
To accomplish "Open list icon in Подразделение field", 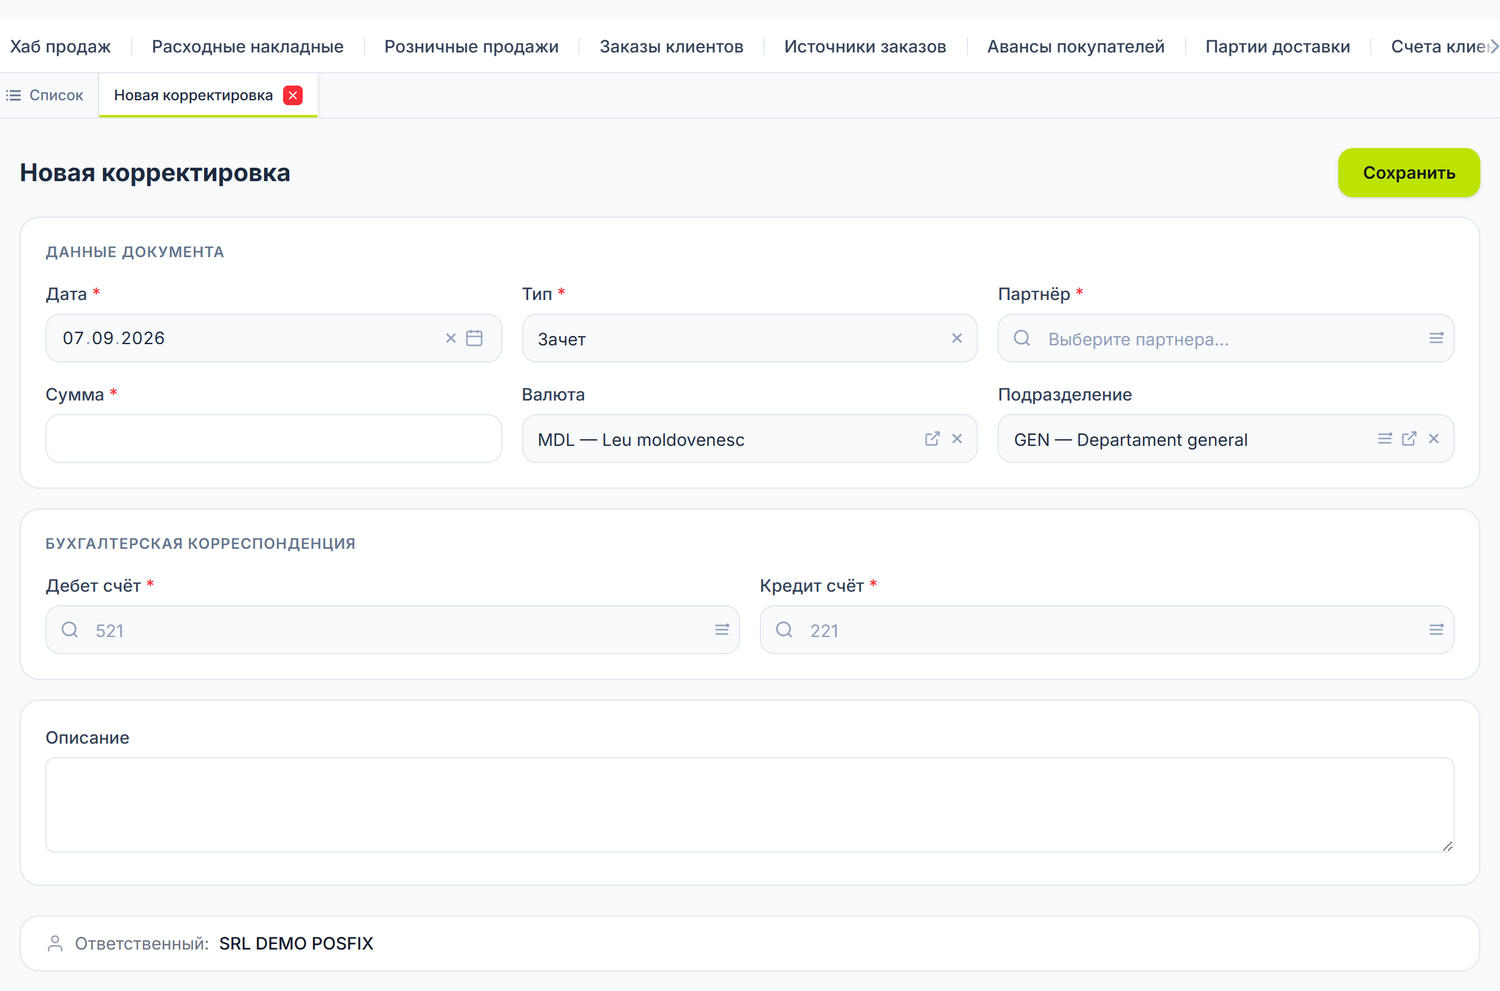I will pyautogui.click(x=1385, y=438).
